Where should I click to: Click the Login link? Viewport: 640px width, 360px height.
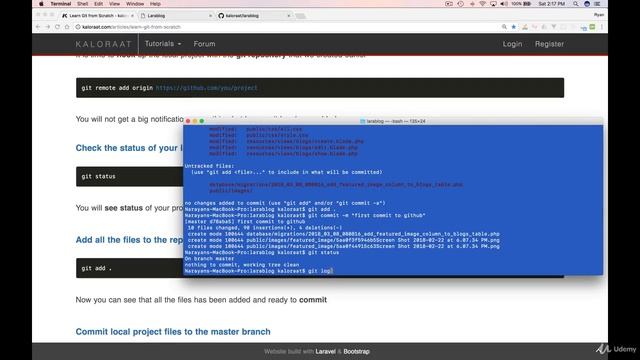tap(512, 44)
